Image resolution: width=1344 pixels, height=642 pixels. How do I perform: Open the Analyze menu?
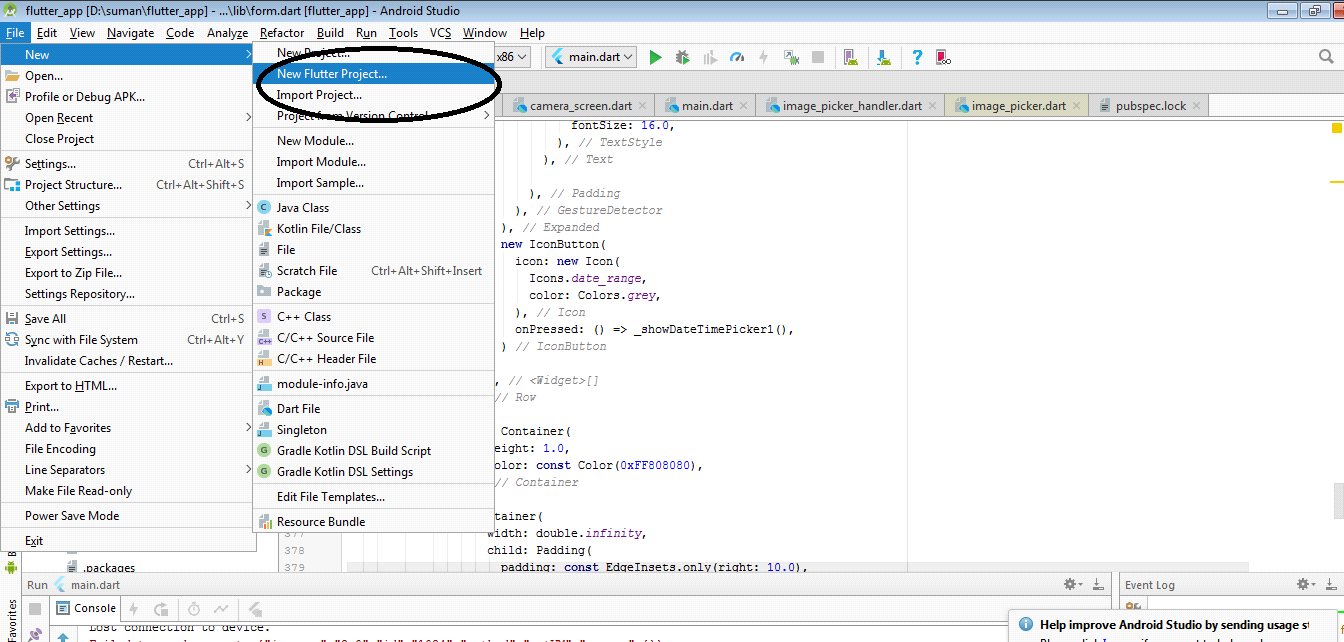coord(227,33)
